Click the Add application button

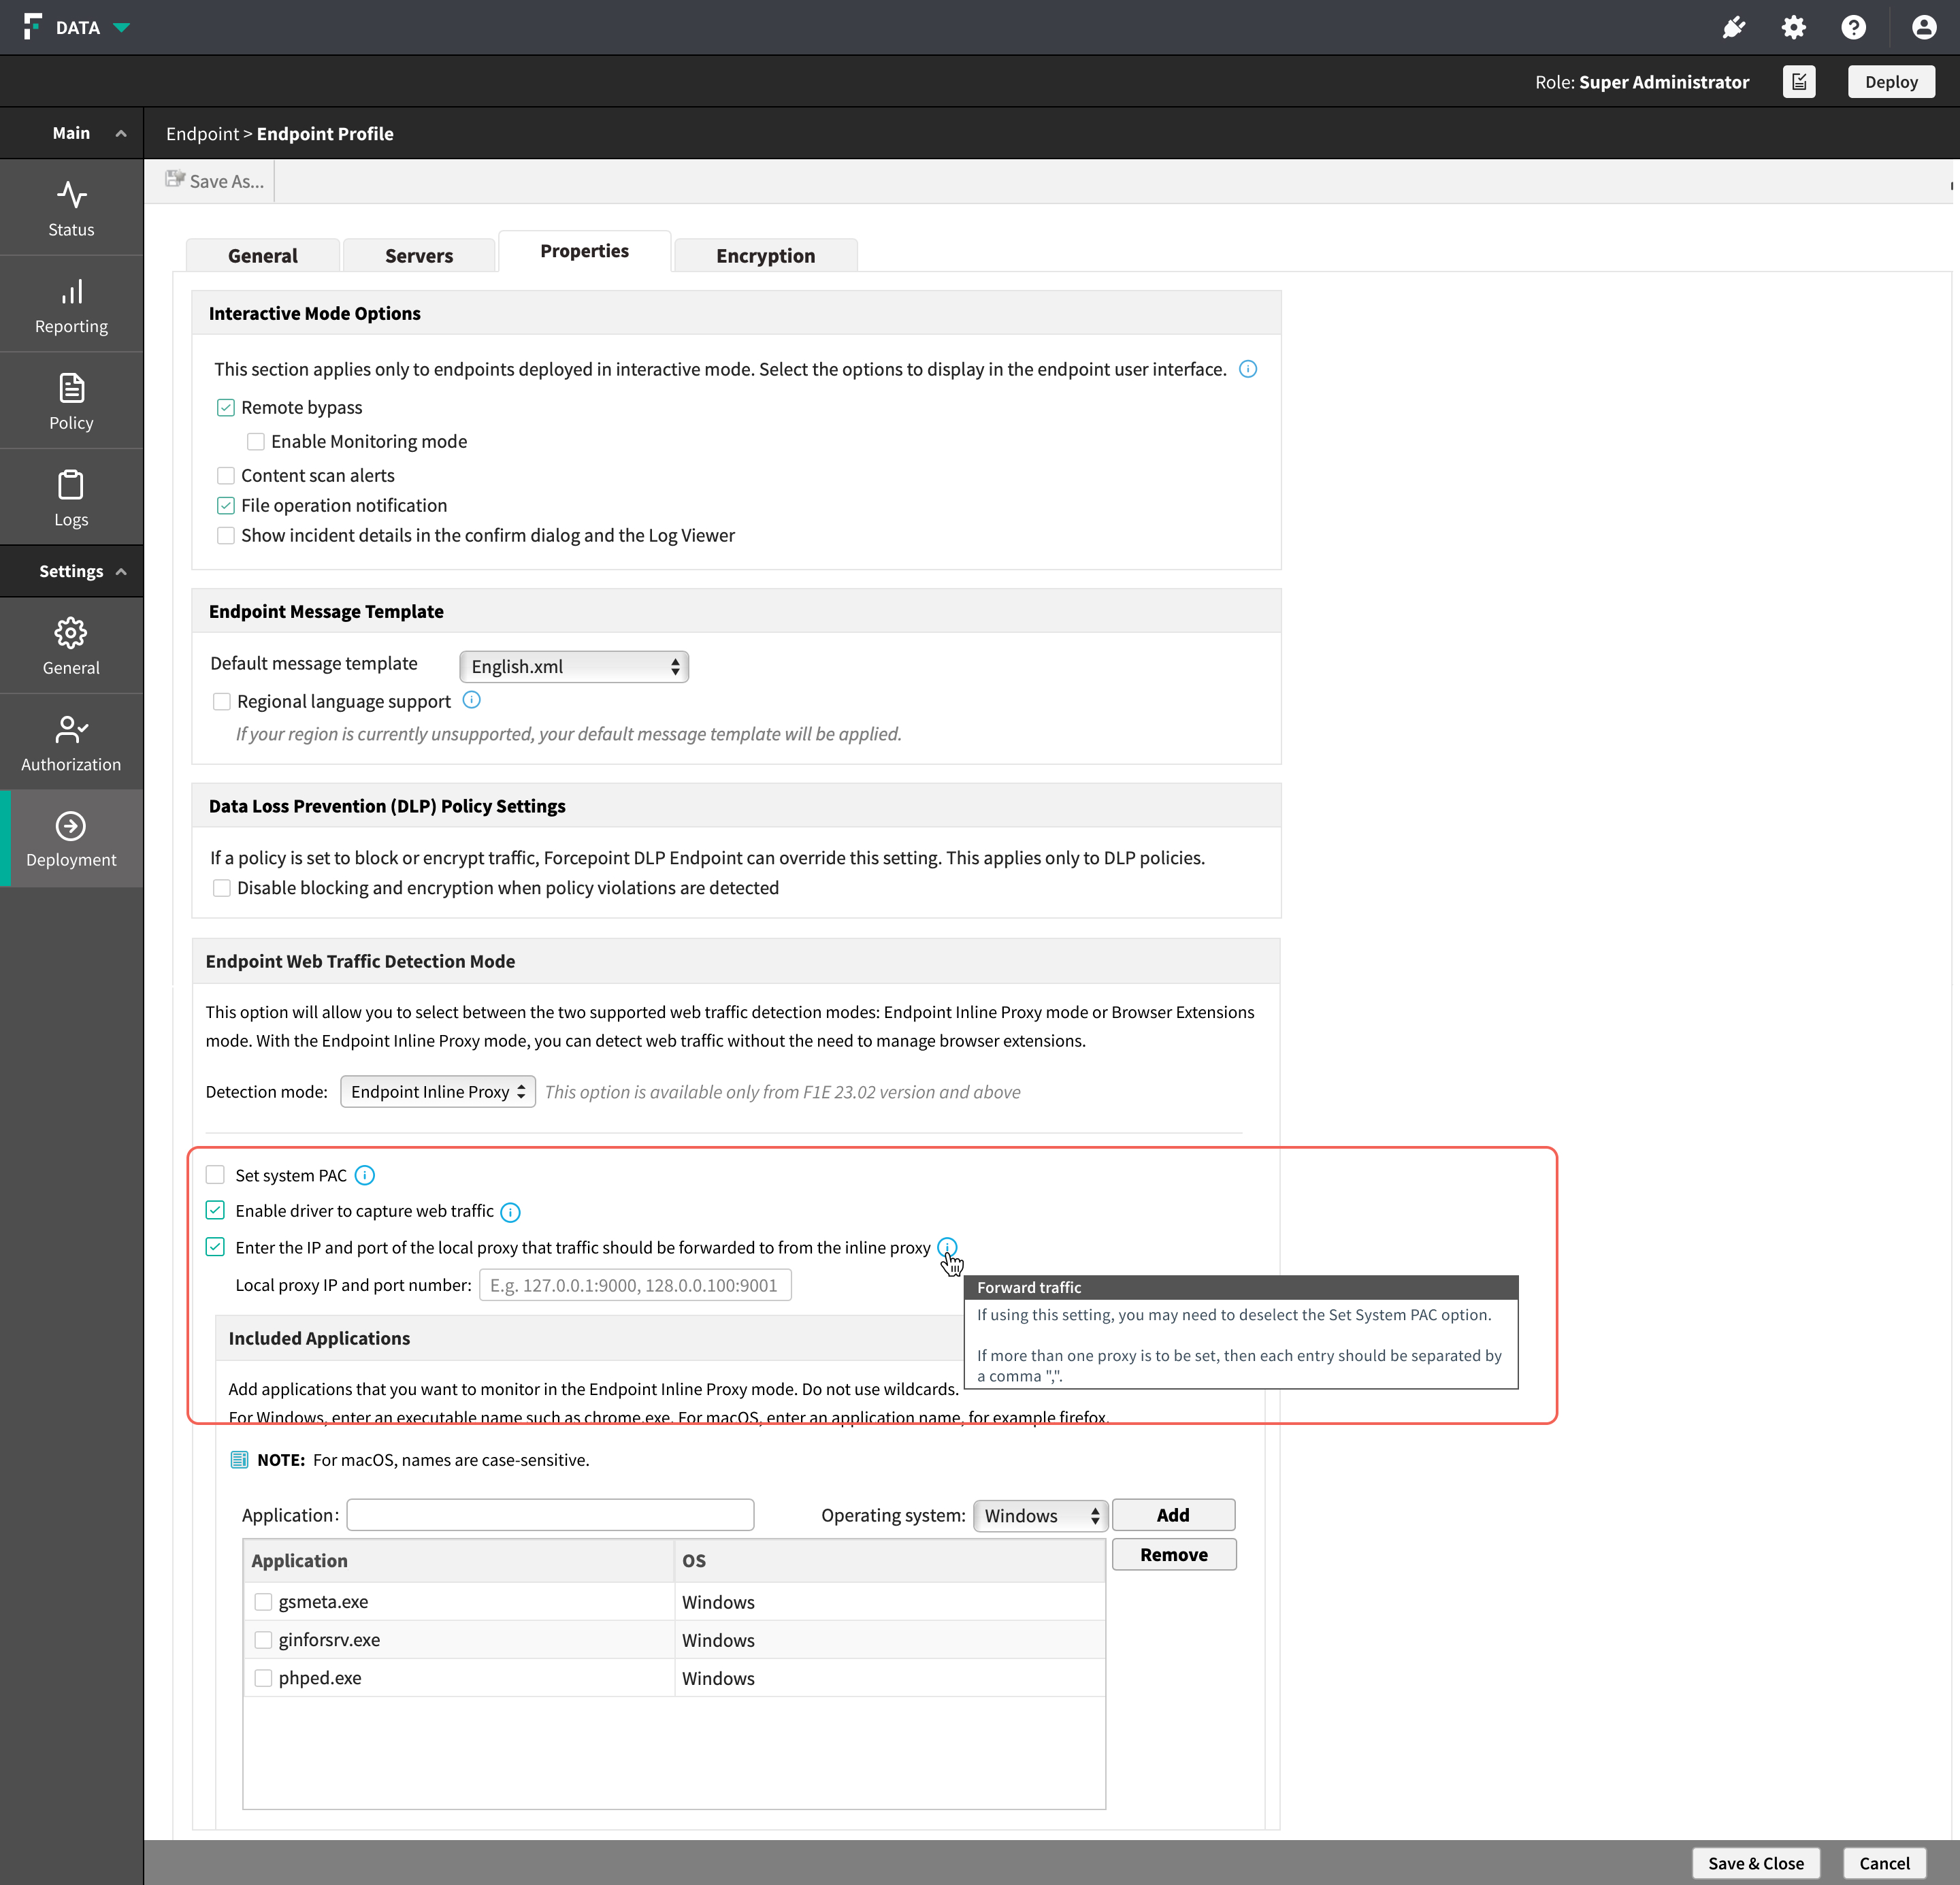coord(1173,1515)
